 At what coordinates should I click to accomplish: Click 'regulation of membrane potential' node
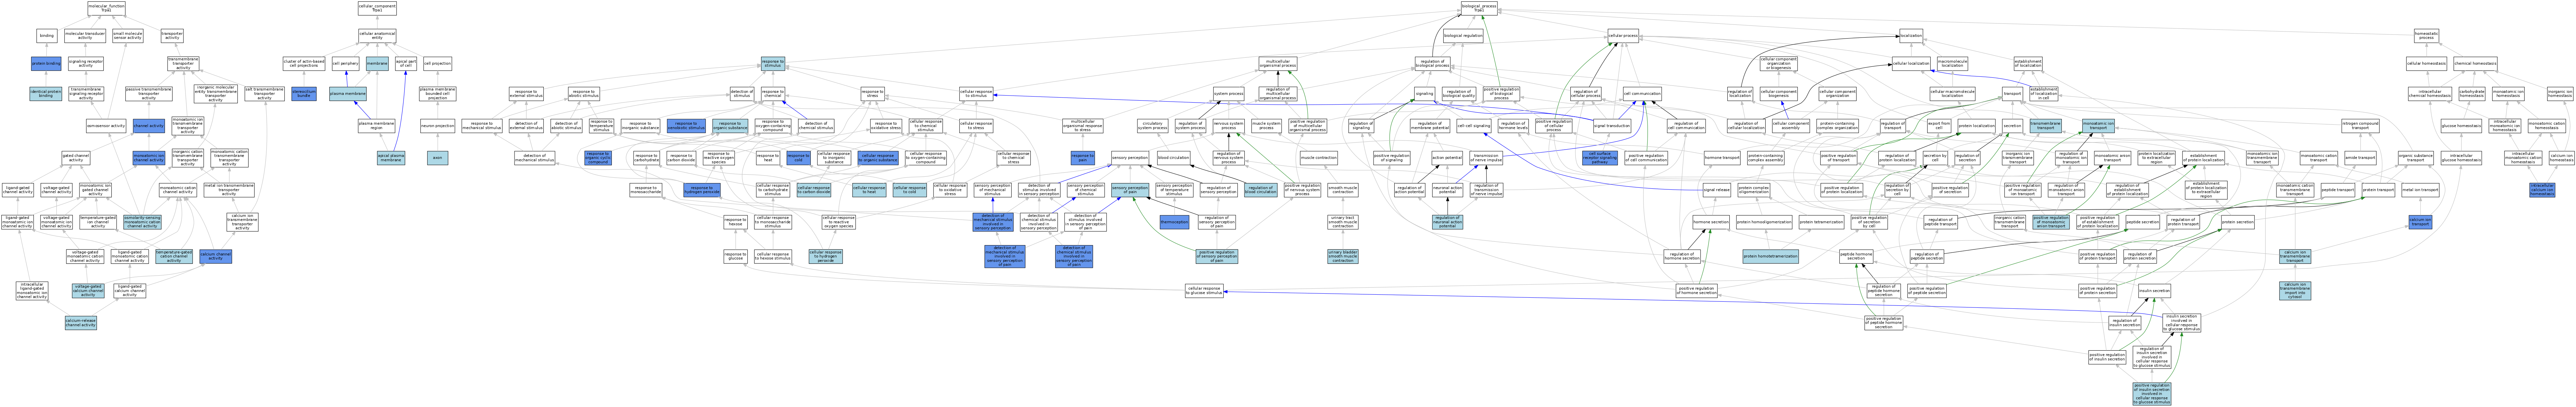[x=1430, y=126]
